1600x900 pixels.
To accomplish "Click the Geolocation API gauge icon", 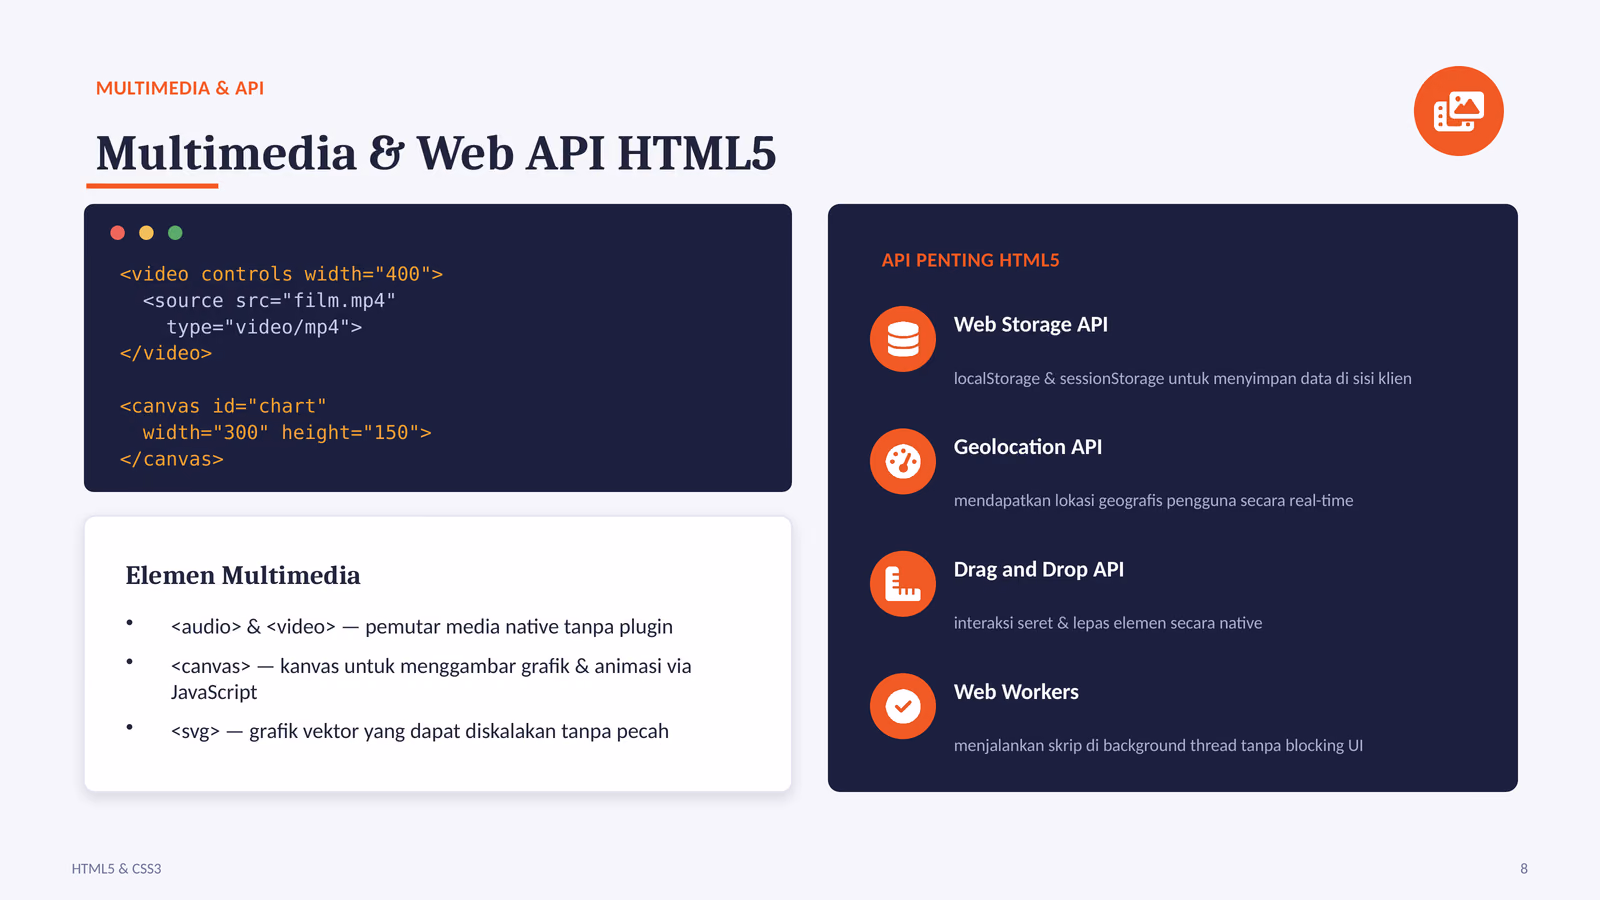I will [x=903, y=461].
